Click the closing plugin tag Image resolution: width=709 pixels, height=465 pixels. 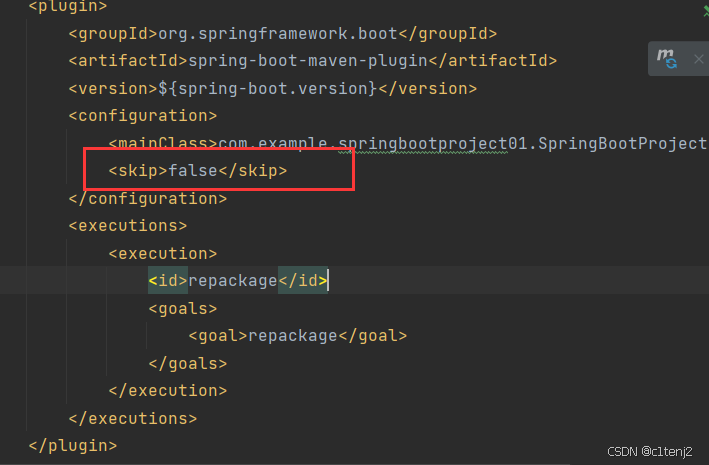pyautogui.click(x=73, y=446)
